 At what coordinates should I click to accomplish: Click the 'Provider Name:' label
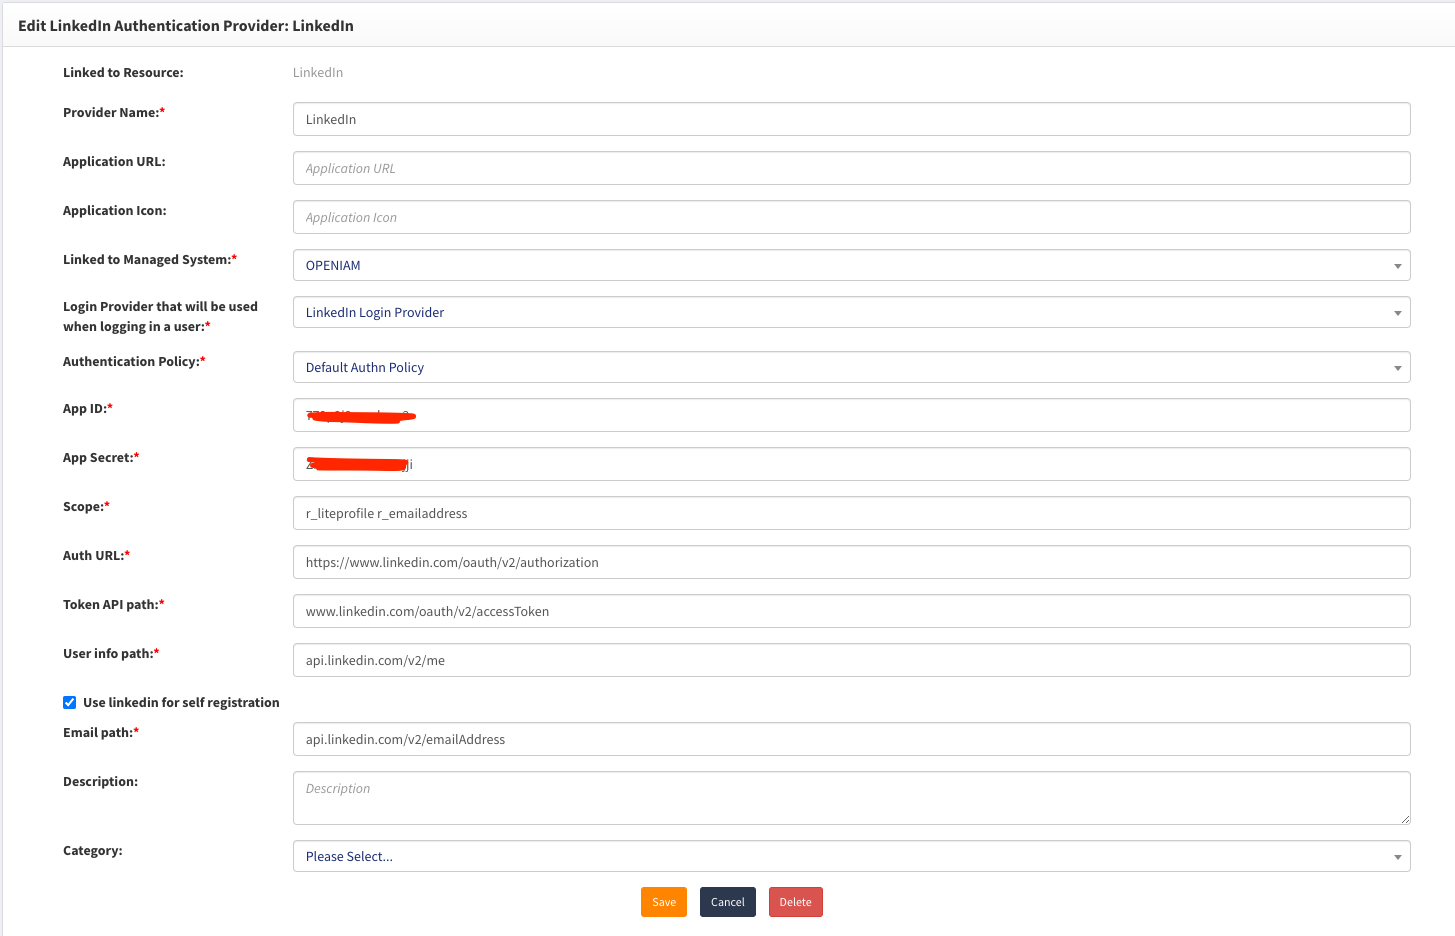(x=114, y=112)
